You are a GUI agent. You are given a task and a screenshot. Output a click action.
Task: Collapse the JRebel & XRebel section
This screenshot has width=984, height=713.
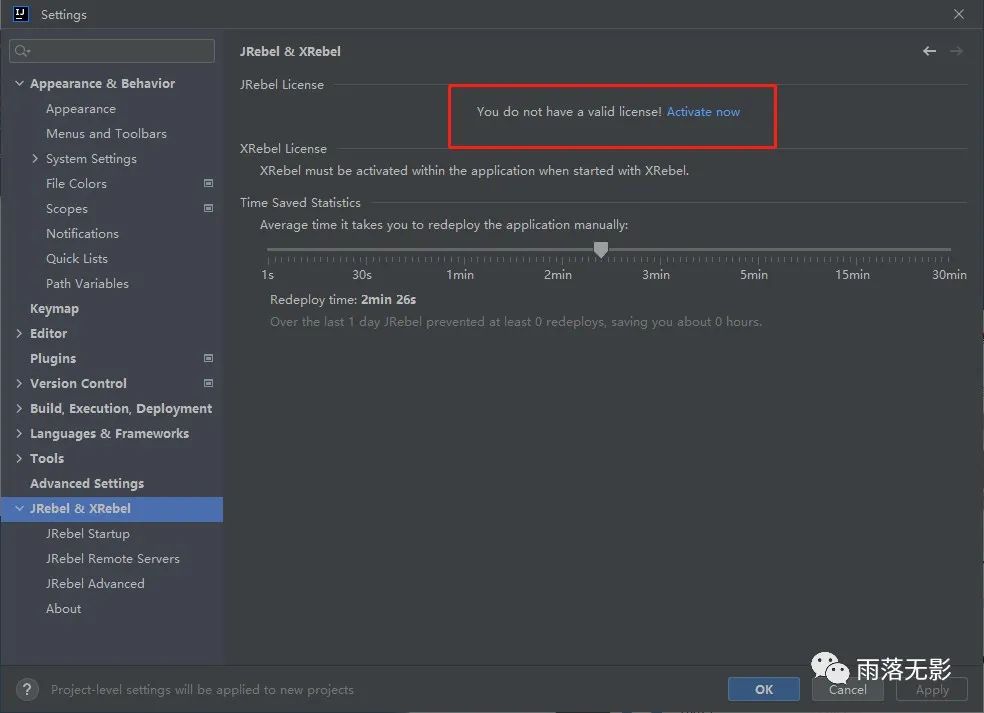pyautogui.click(x=19, y=508)
